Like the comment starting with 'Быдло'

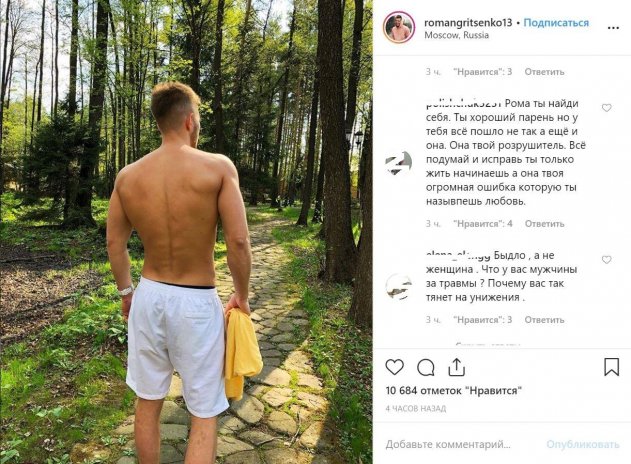coord(606,260)
